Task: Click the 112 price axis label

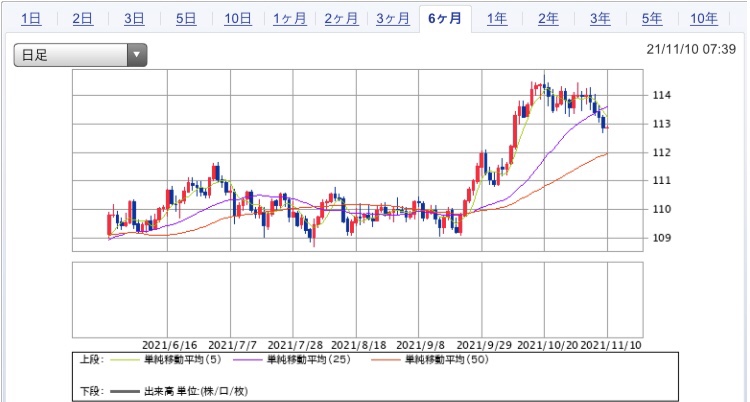Action: coord(662,153)
